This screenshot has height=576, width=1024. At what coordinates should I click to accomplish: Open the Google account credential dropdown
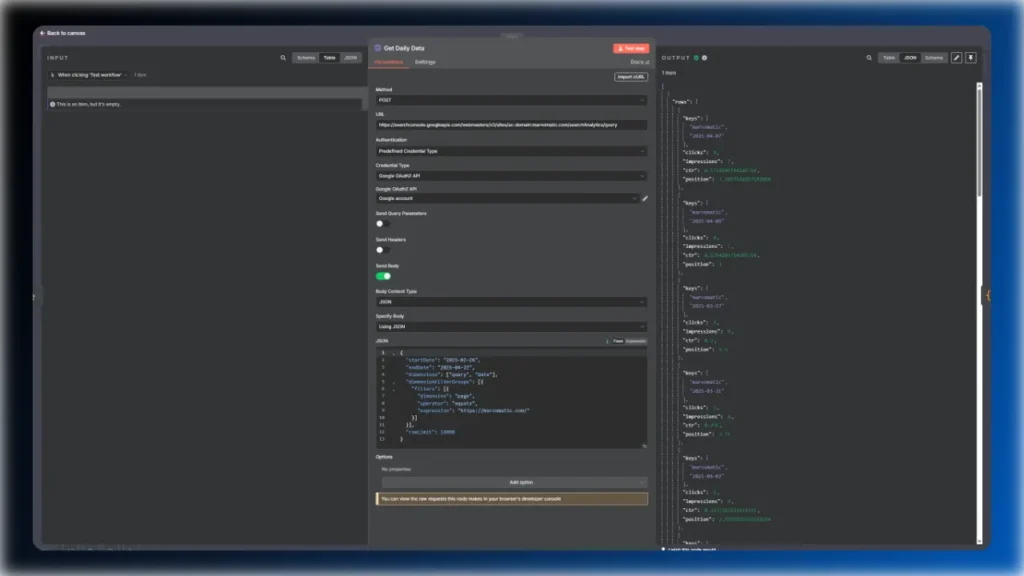pyautogui.click(x=507, y=199)
